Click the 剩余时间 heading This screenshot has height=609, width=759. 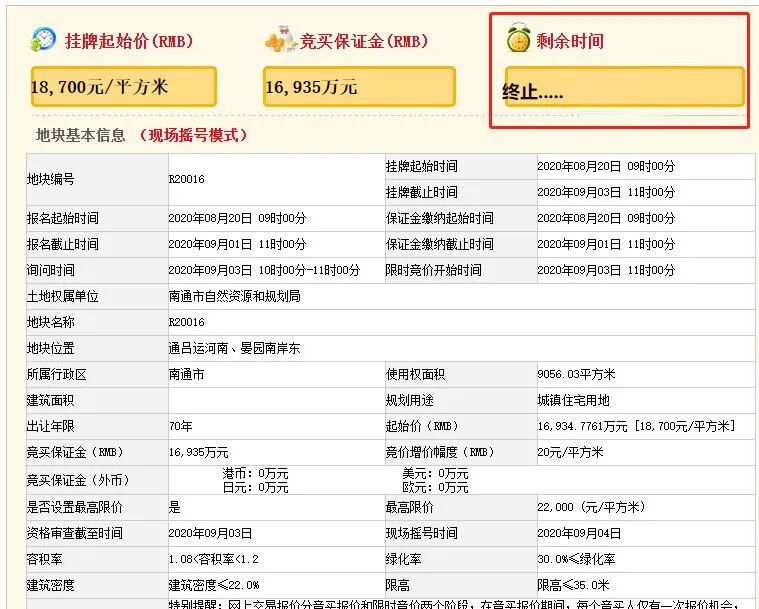[x=570, y=41]
